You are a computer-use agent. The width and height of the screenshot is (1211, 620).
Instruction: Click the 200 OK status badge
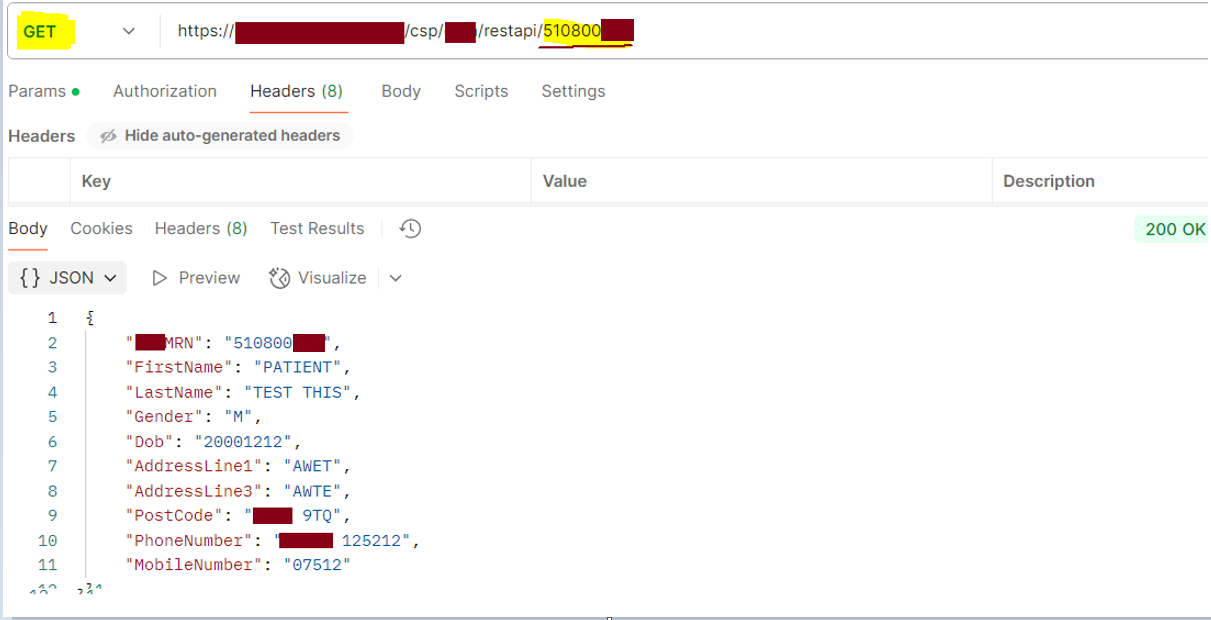1174,229
